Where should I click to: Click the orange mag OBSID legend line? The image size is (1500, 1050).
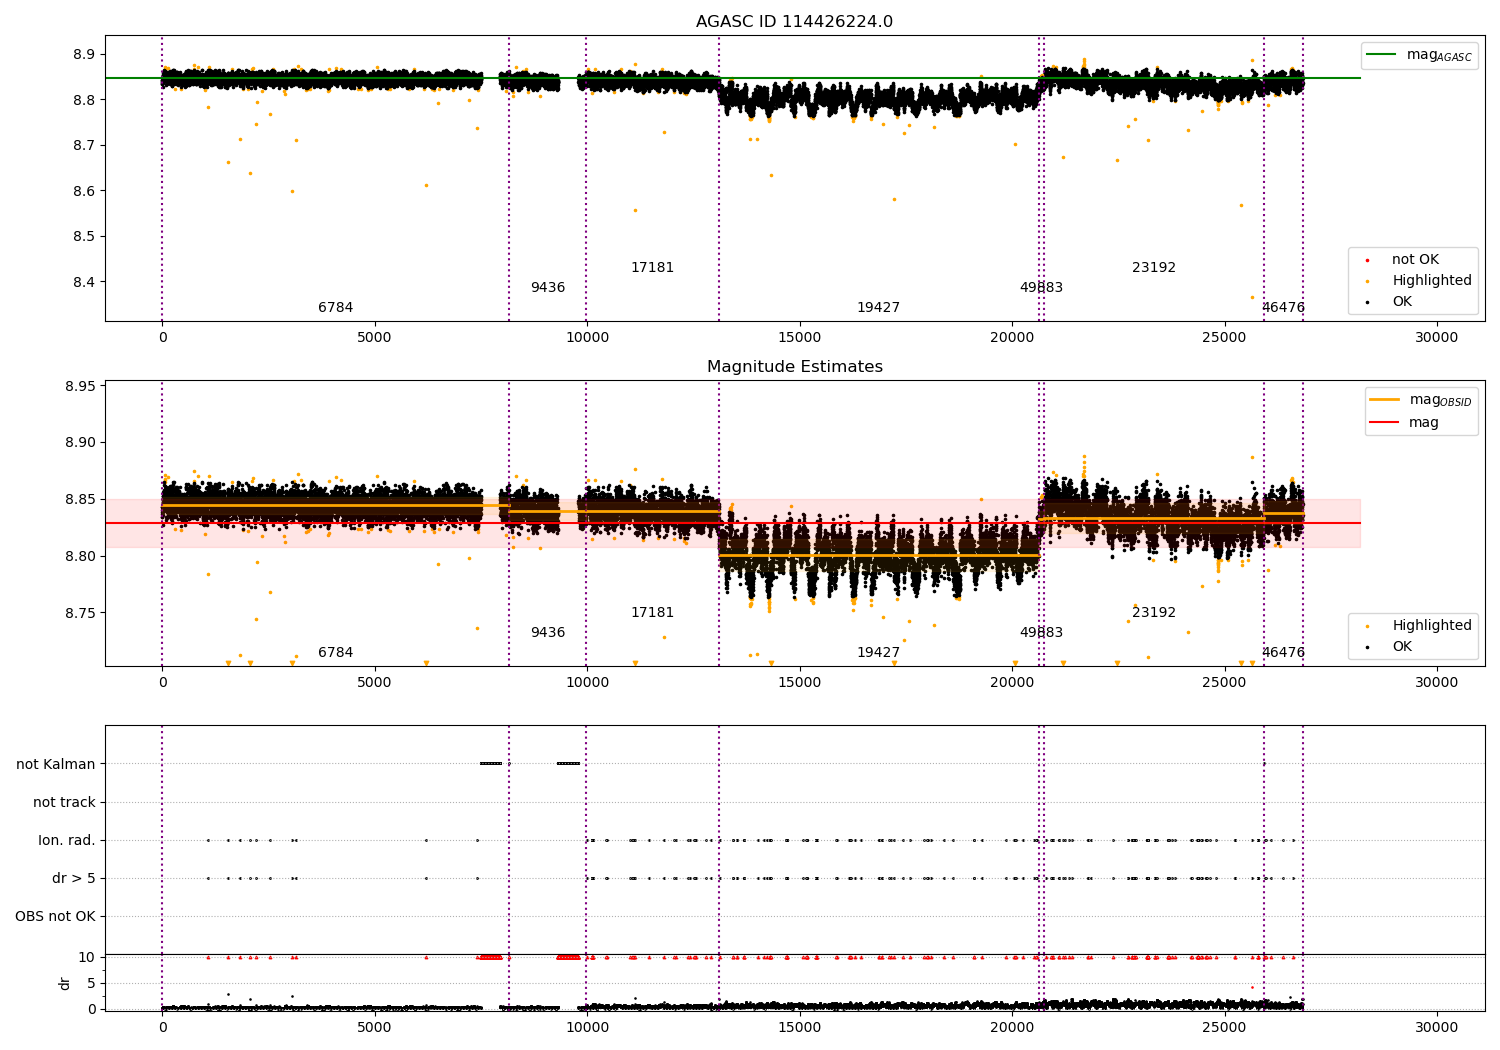[1384, 399]
